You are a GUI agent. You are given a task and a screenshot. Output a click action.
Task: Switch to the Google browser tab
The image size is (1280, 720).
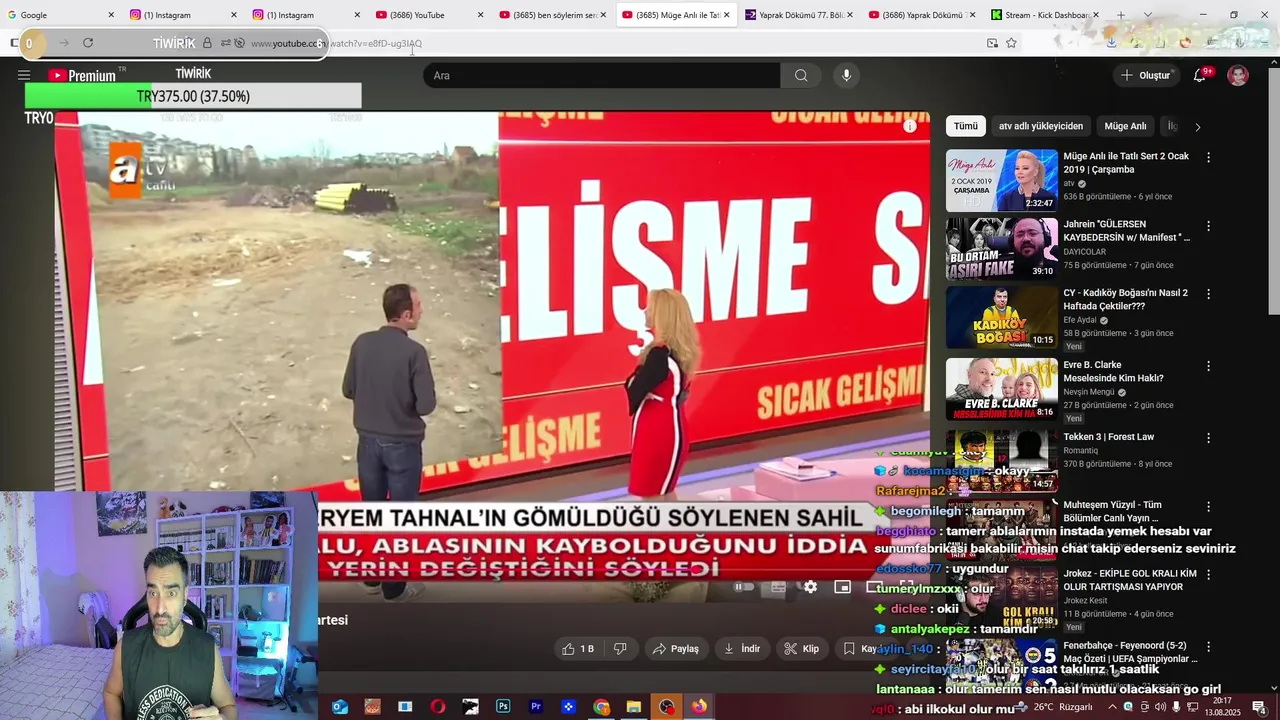(x=60, y=15)
